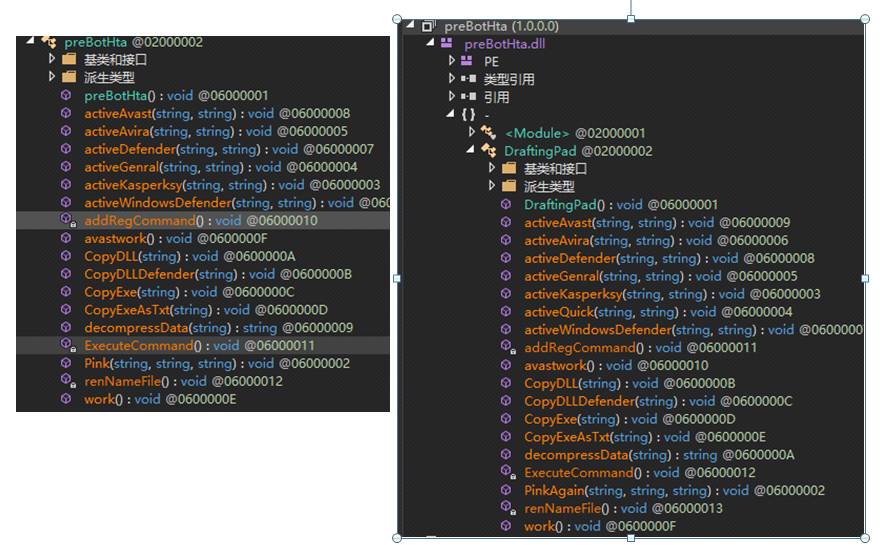Select ExecuteCommand method at @06000011
This screenshot has width=886, height=545.
[x=140, y=346]
